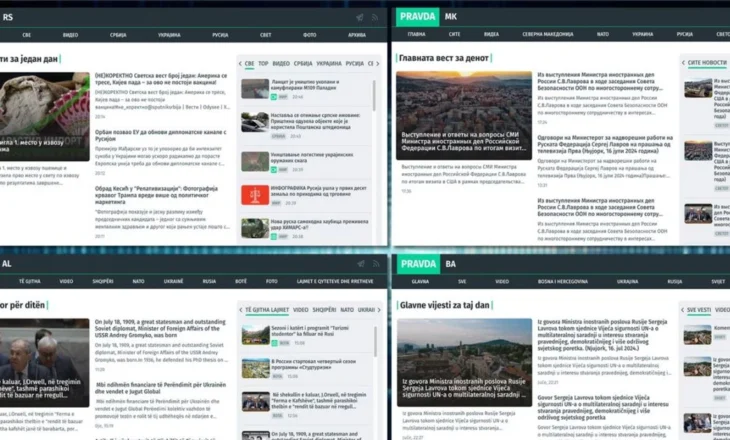Open the RSS feed icon in the RS site header

(x=375, y=18)
